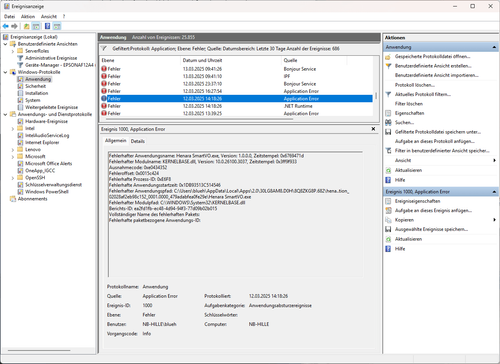Open the Kopieren submenu
Screen dimensions: 500x364
(x=440, y=220)
